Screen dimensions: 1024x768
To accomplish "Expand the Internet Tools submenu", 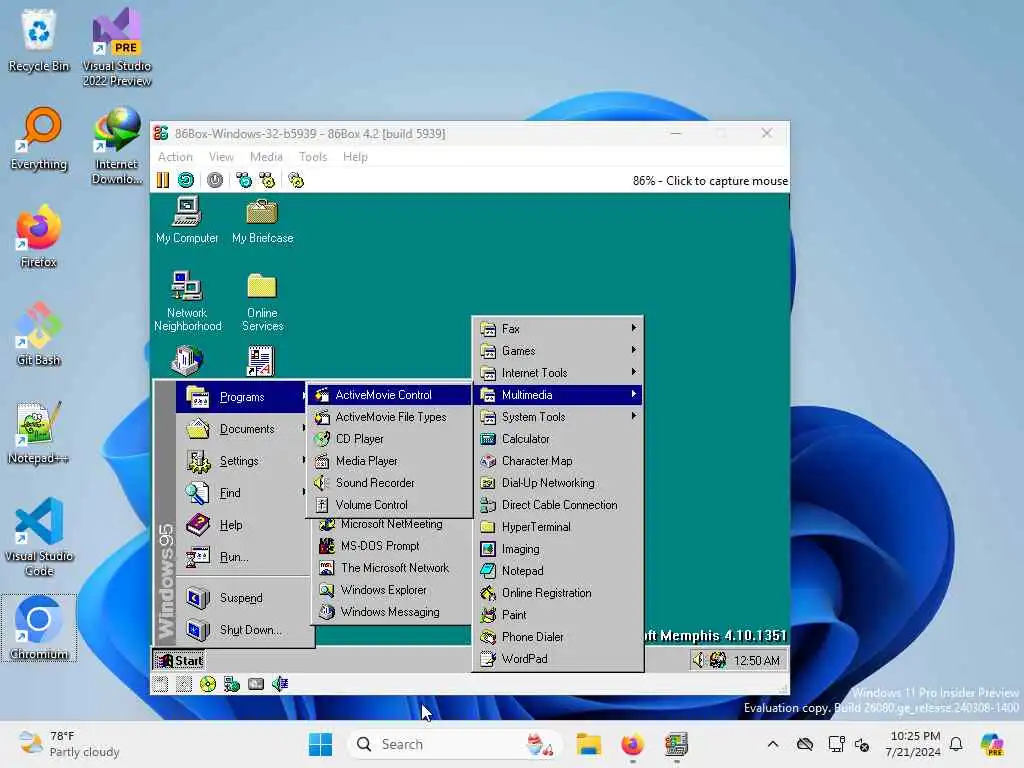I will (558, 373).
